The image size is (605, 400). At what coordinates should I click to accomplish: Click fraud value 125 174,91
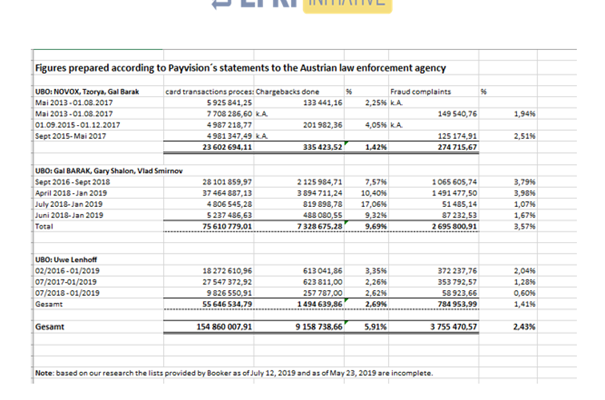(x=457, y=136)
